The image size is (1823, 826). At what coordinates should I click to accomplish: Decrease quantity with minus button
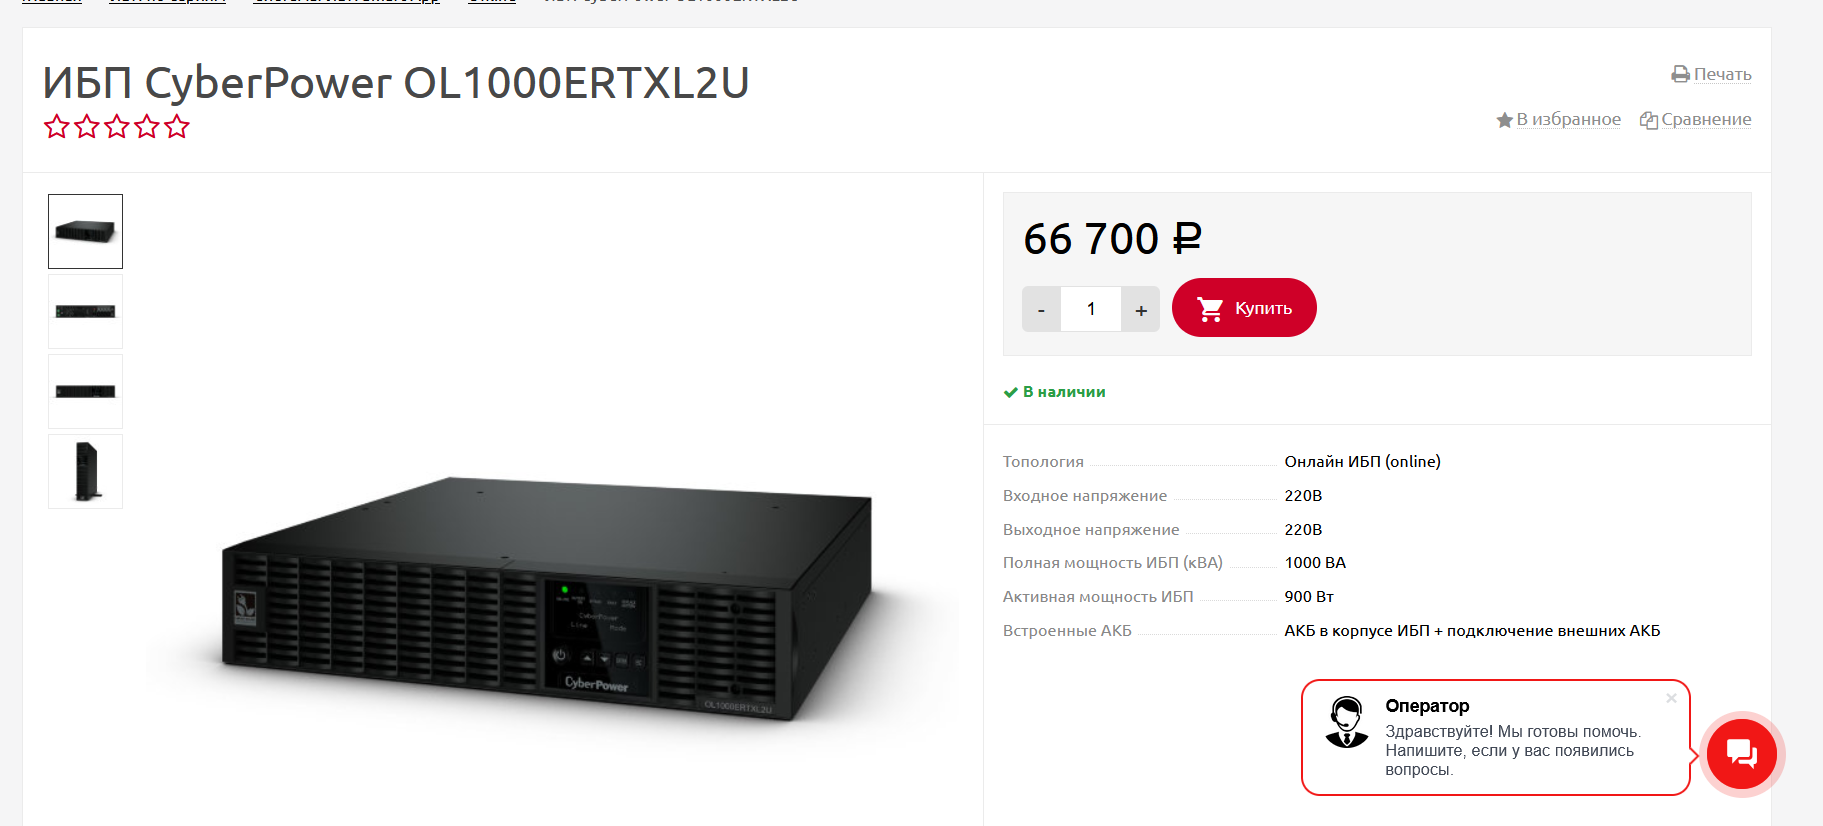1041,309
